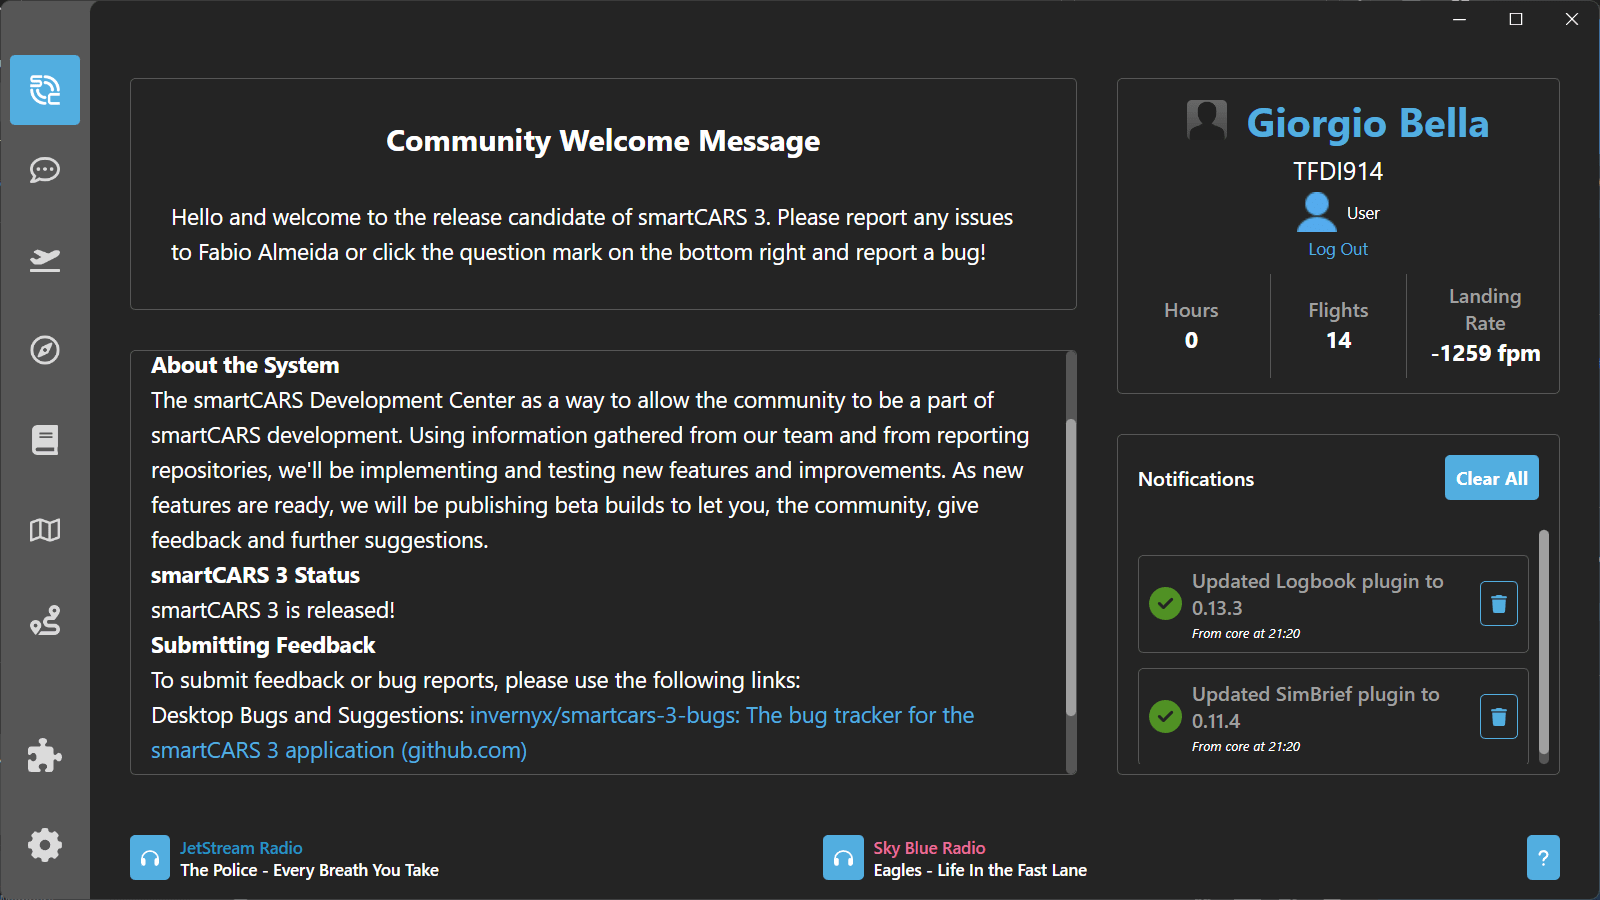Select the dashboard home sidebar icon
Screen dimensions: 1600x900
pyautogui.click(x=45, y=90)
